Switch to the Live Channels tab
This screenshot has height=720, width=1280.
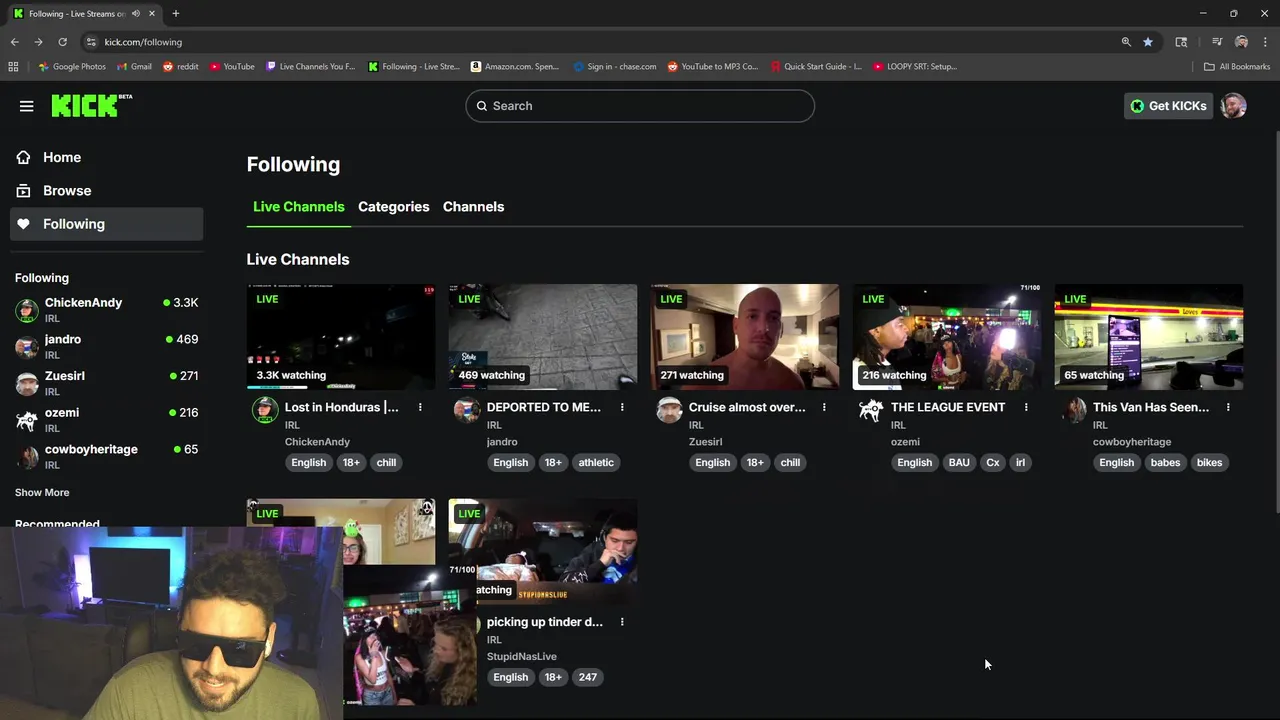pyautogui.click(x=298, y=207)
